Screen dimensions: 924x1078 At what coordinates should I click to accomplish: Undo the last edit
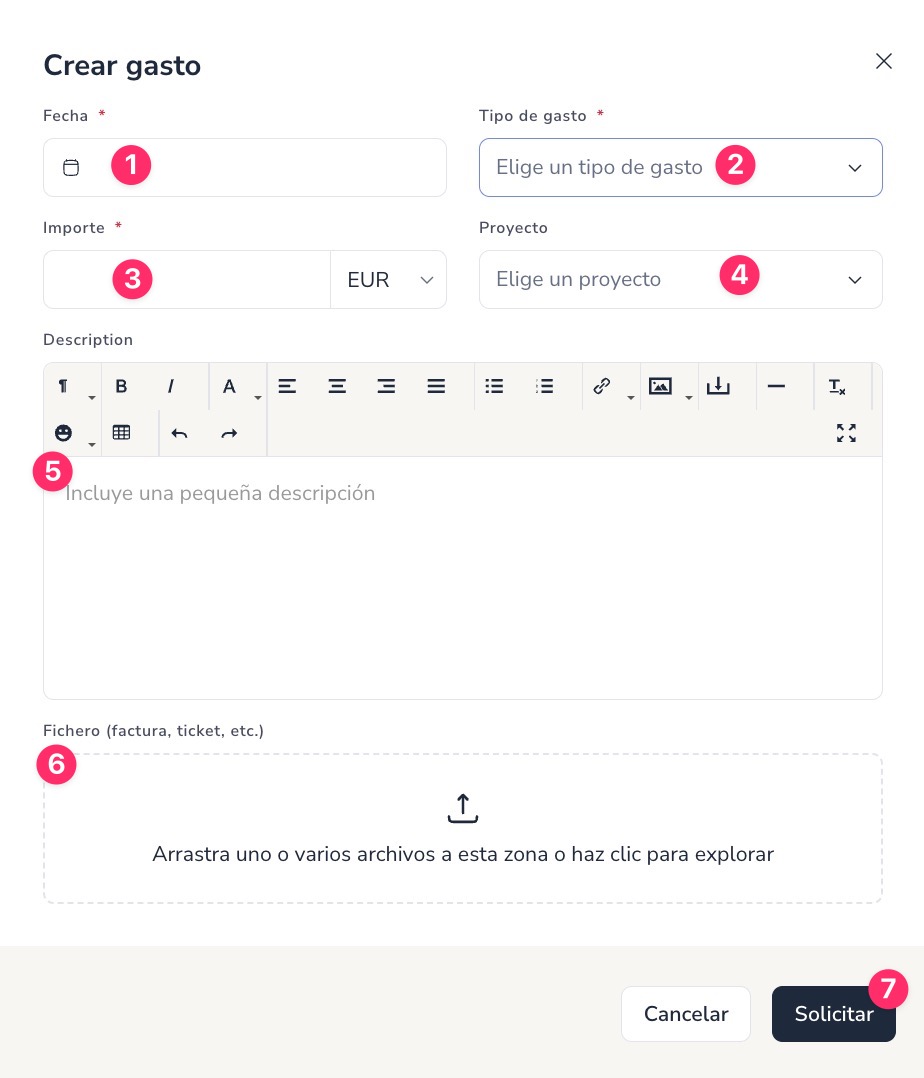click(x=179, y=433)
